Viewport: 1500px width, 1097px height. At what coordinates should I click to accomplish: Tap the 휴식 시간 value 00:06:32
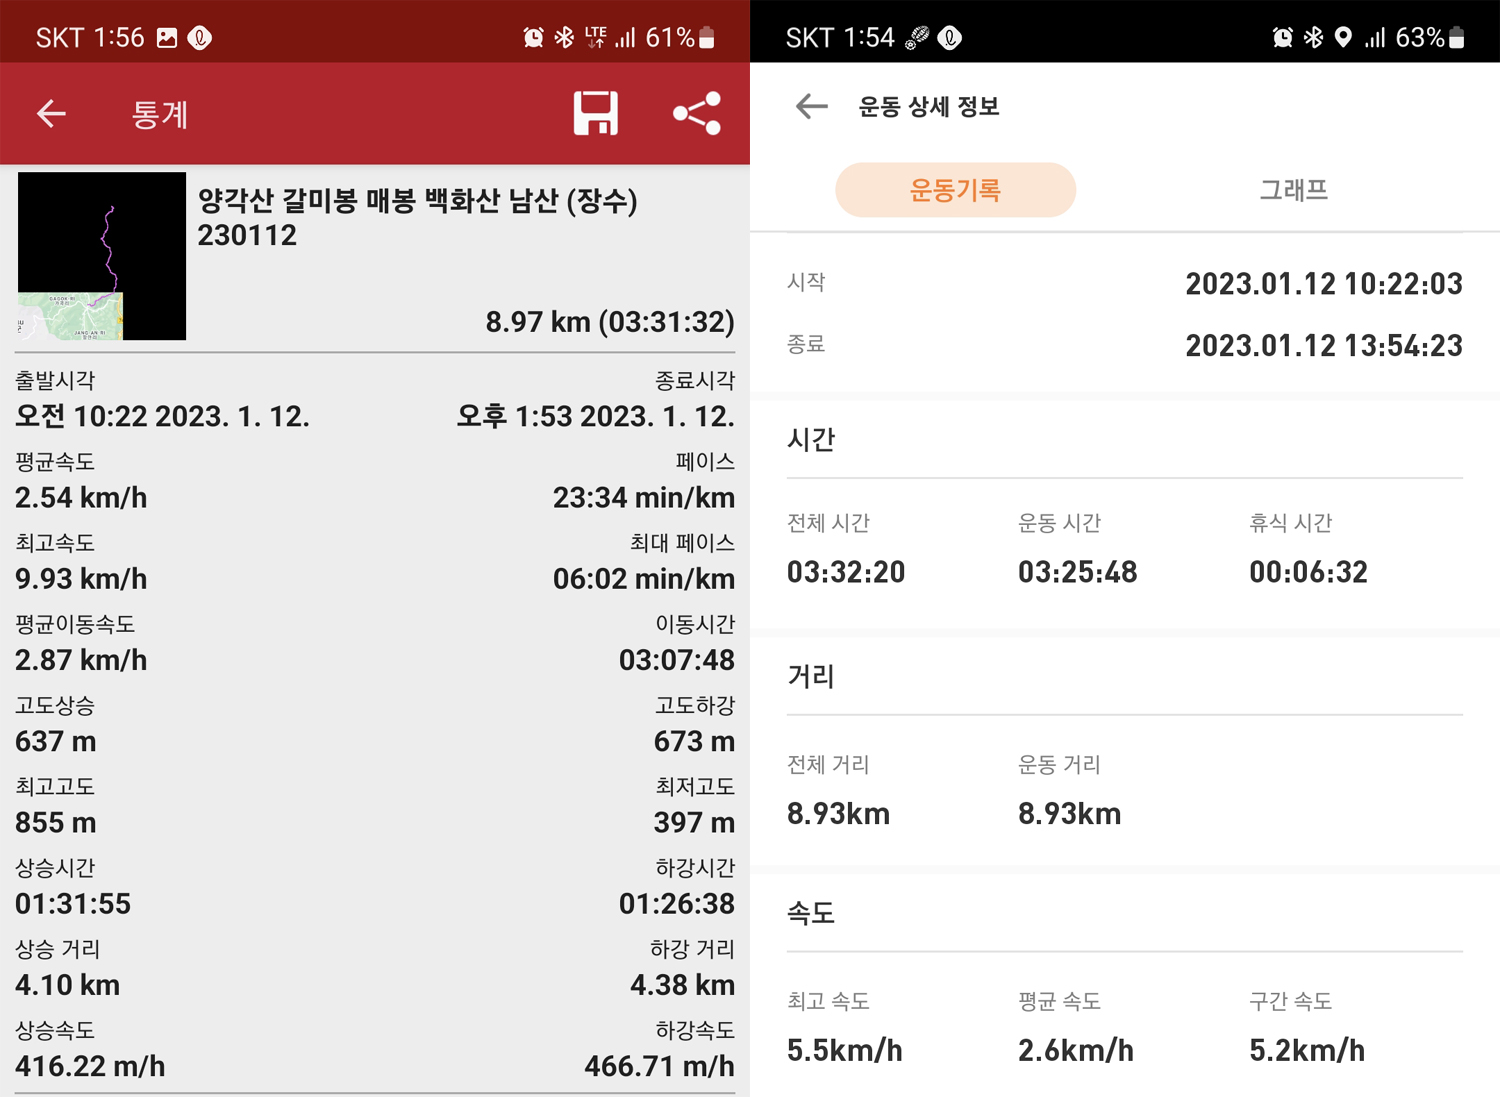click(x=1308, y=572)
